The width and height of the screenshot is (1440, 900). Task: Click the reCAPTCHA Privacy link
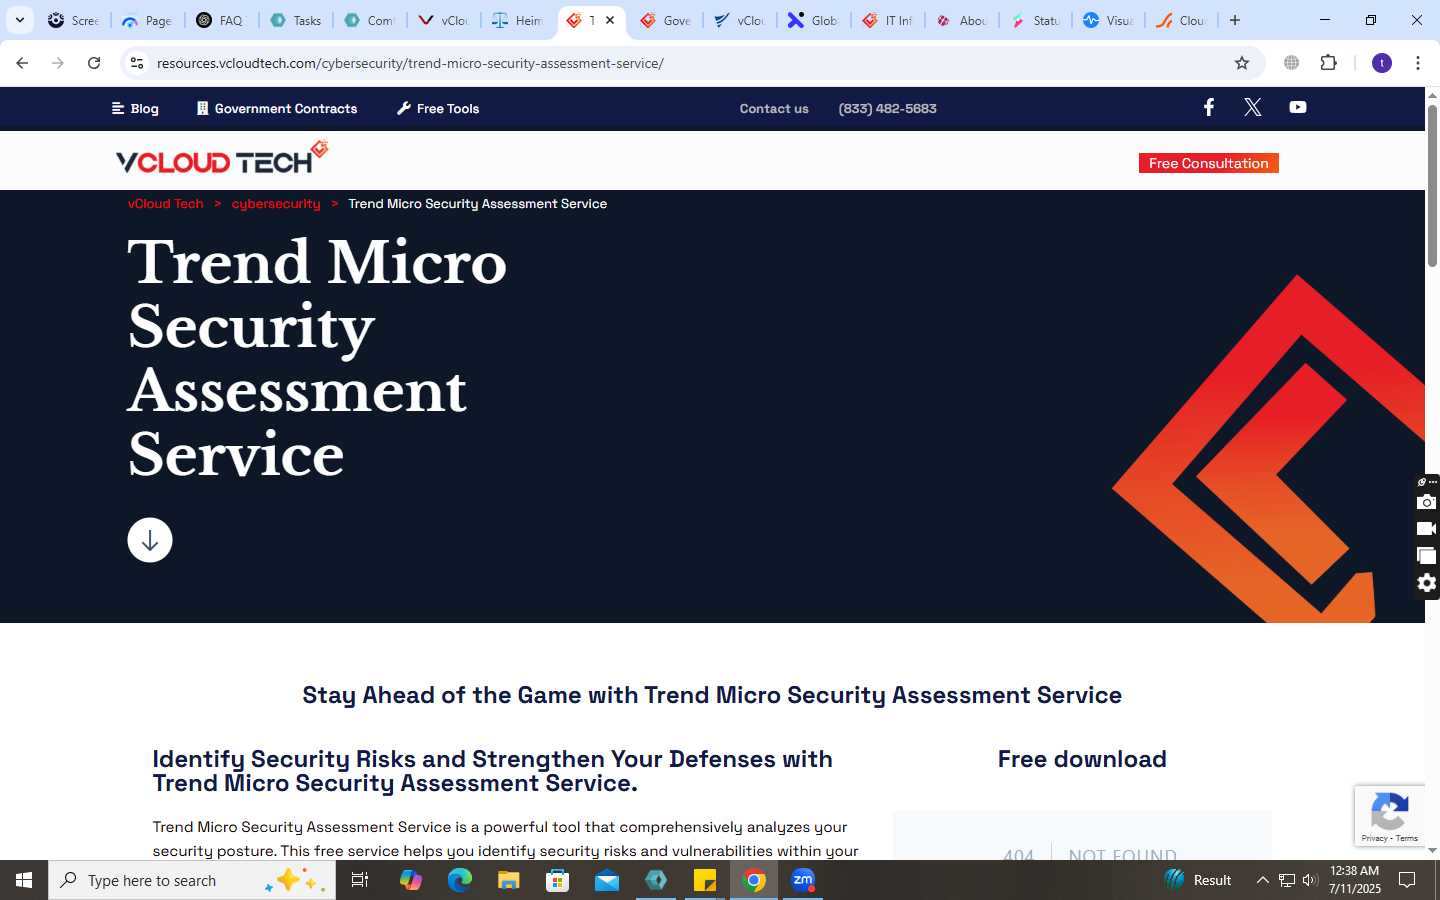click(1374, 838)
